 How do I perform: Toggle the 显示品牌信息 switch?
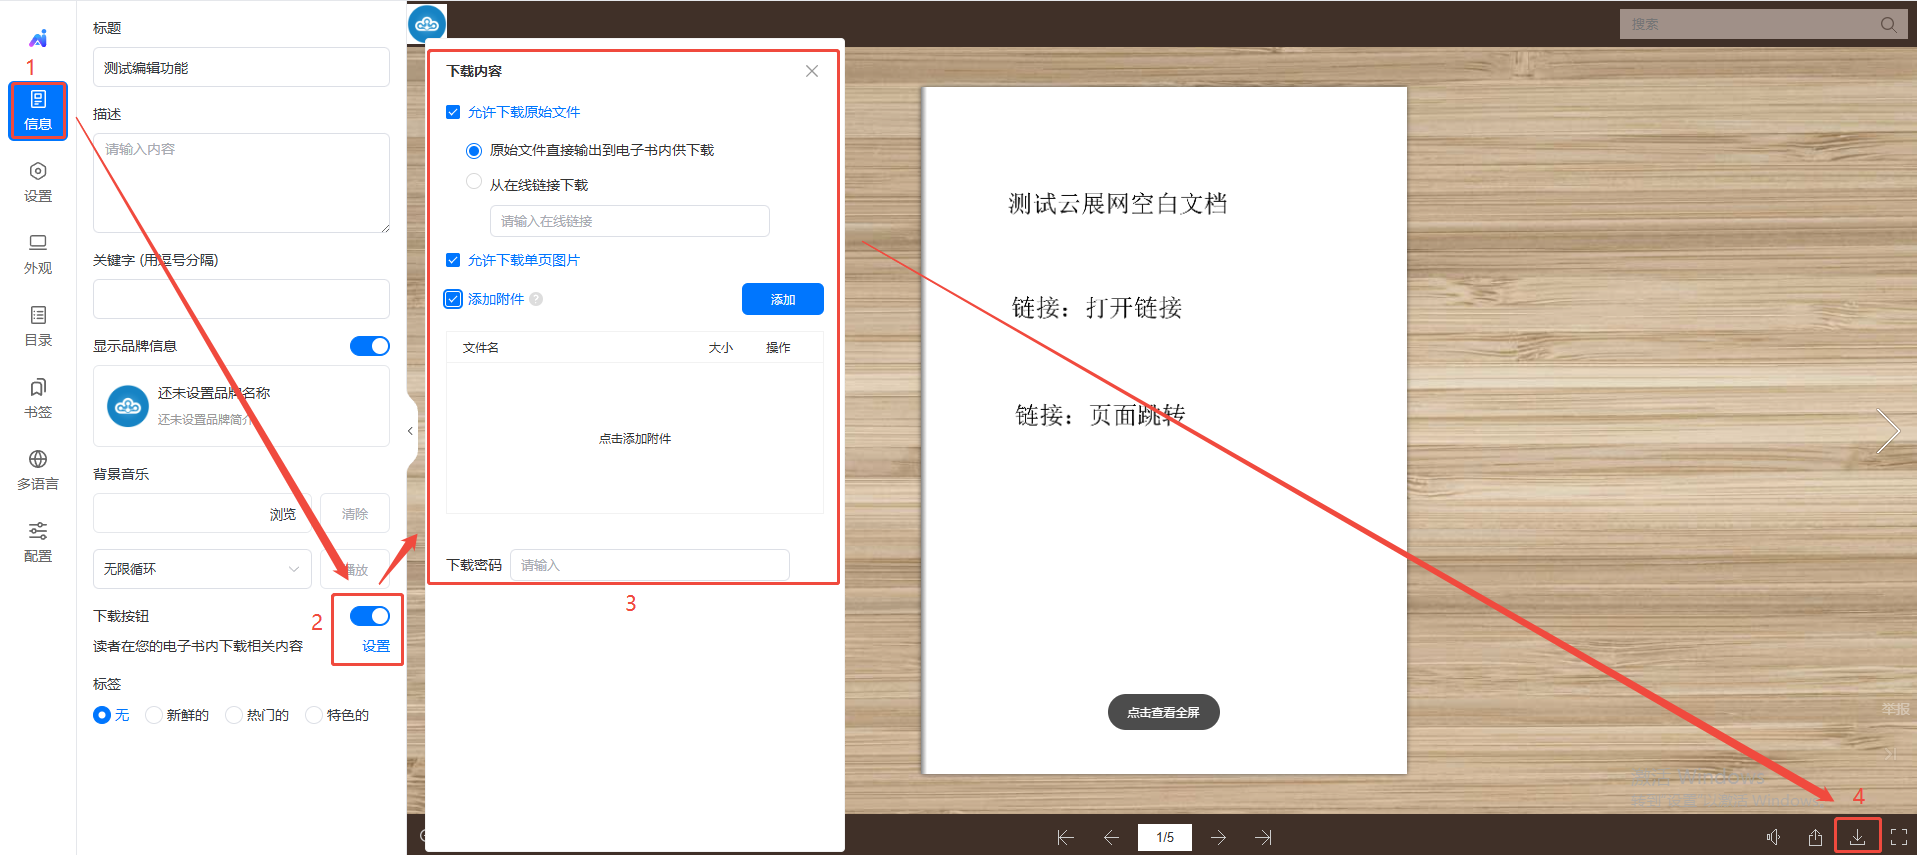pos(369,346)
